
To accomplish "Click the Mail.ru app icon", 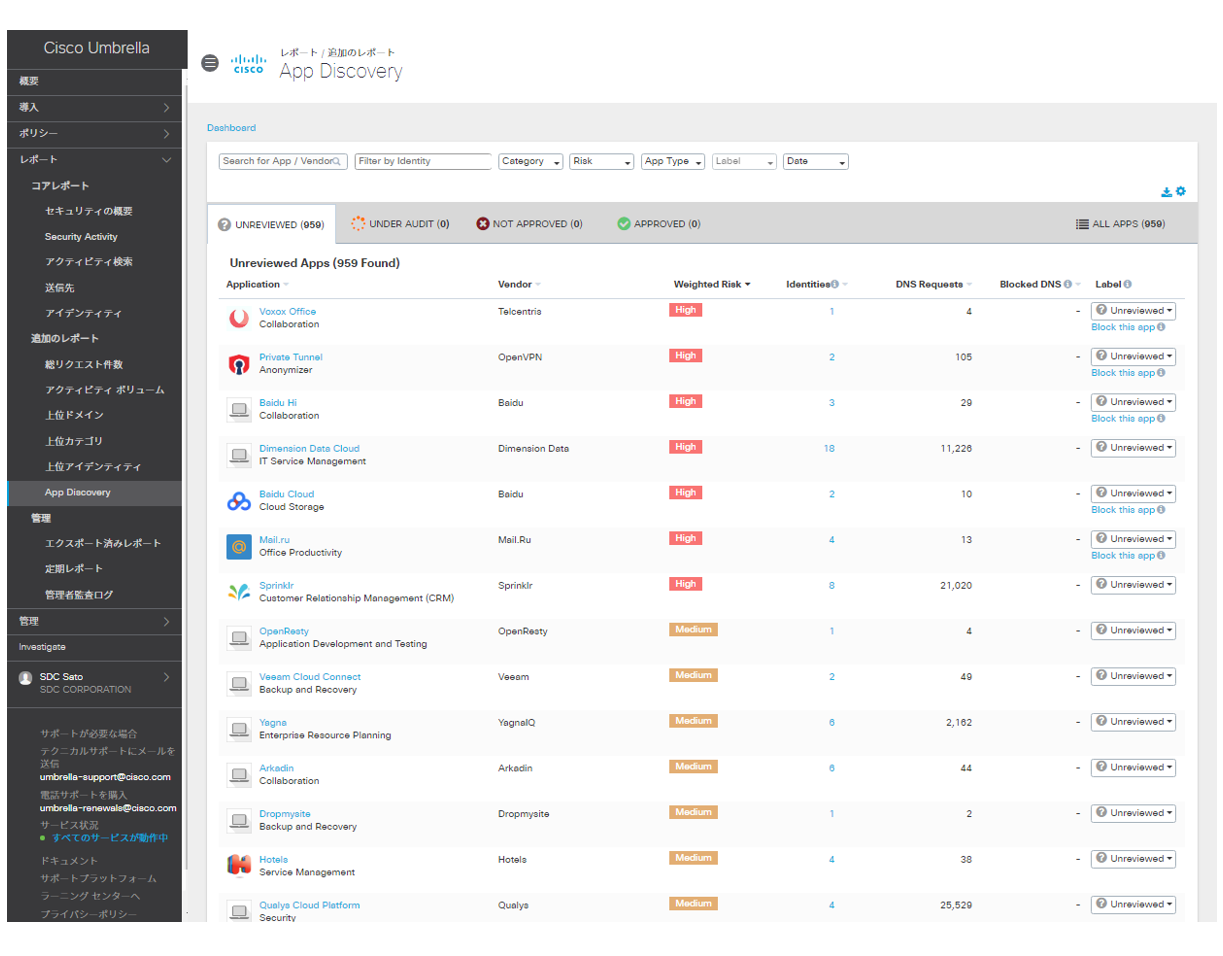I will [239, 547].
